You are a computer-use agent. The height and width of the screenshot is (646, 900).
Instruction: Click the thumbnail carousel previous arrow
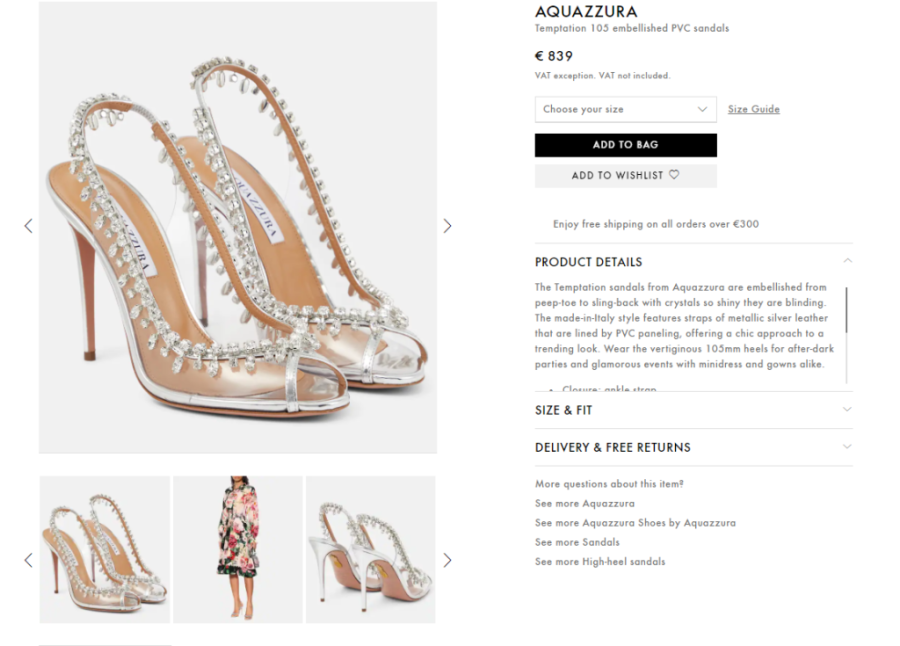pyautogui.click(x=28, y=560)
